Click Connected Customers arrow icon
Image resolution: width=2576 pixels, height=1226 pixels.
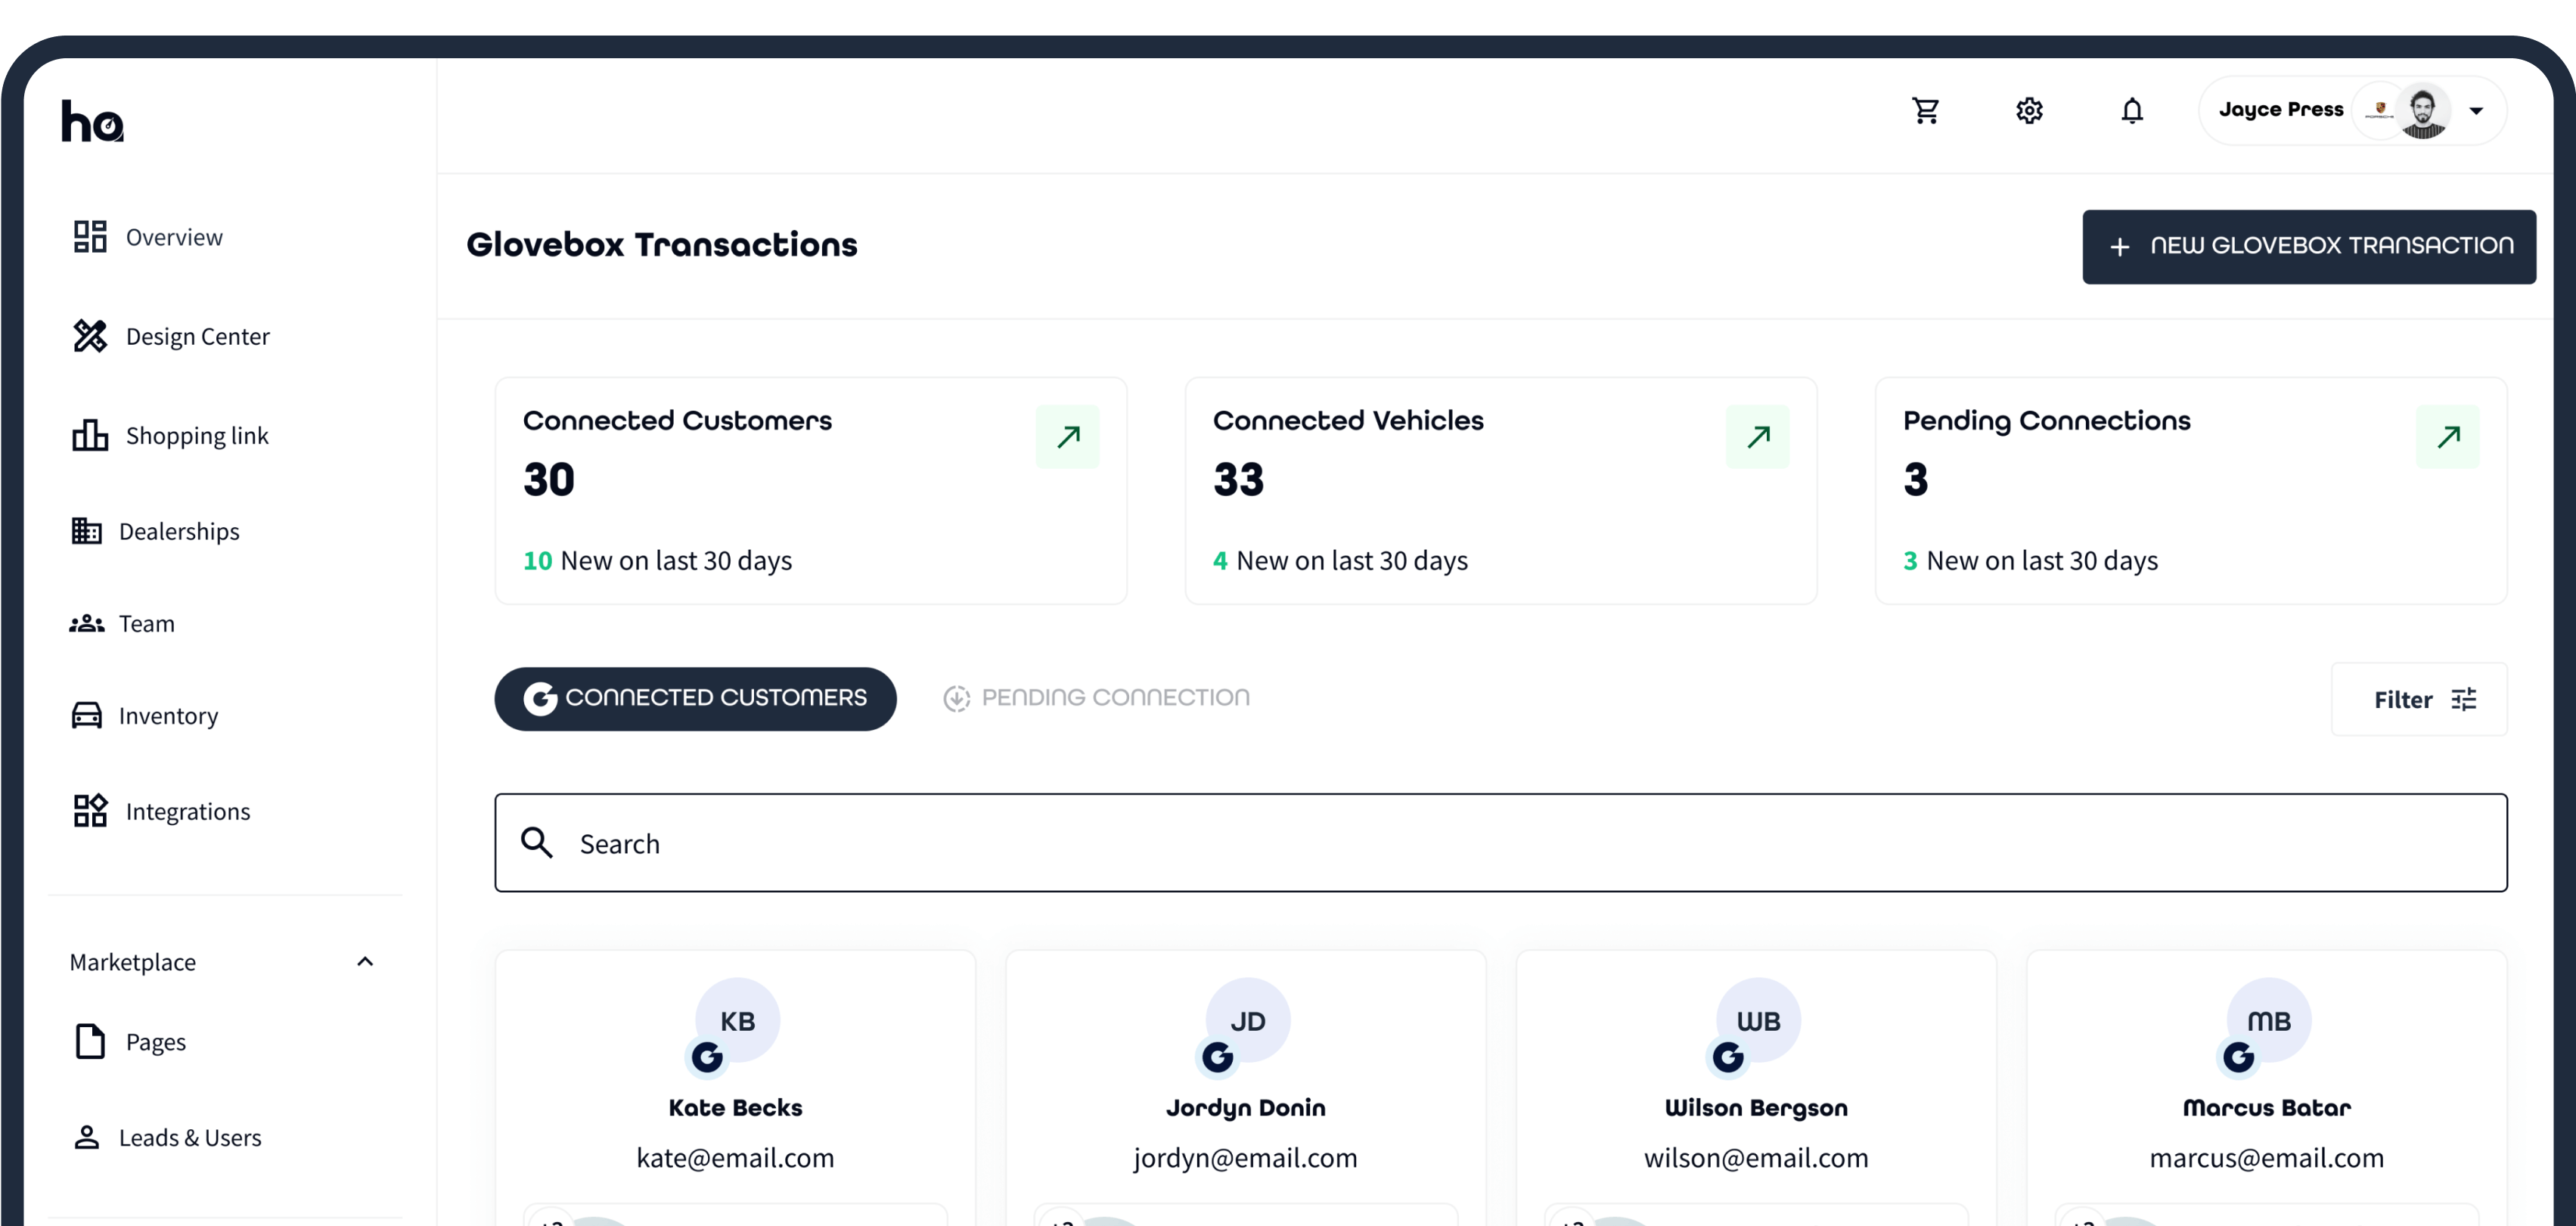[x=1068, y=436]
